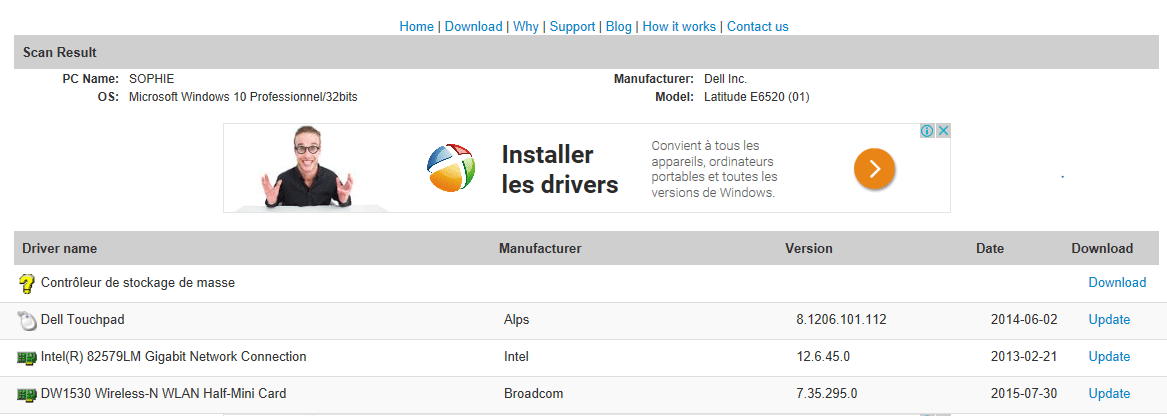Go to the Download menu link
The height and width of the screenshot is (416, 1167).
coord(473,27)
